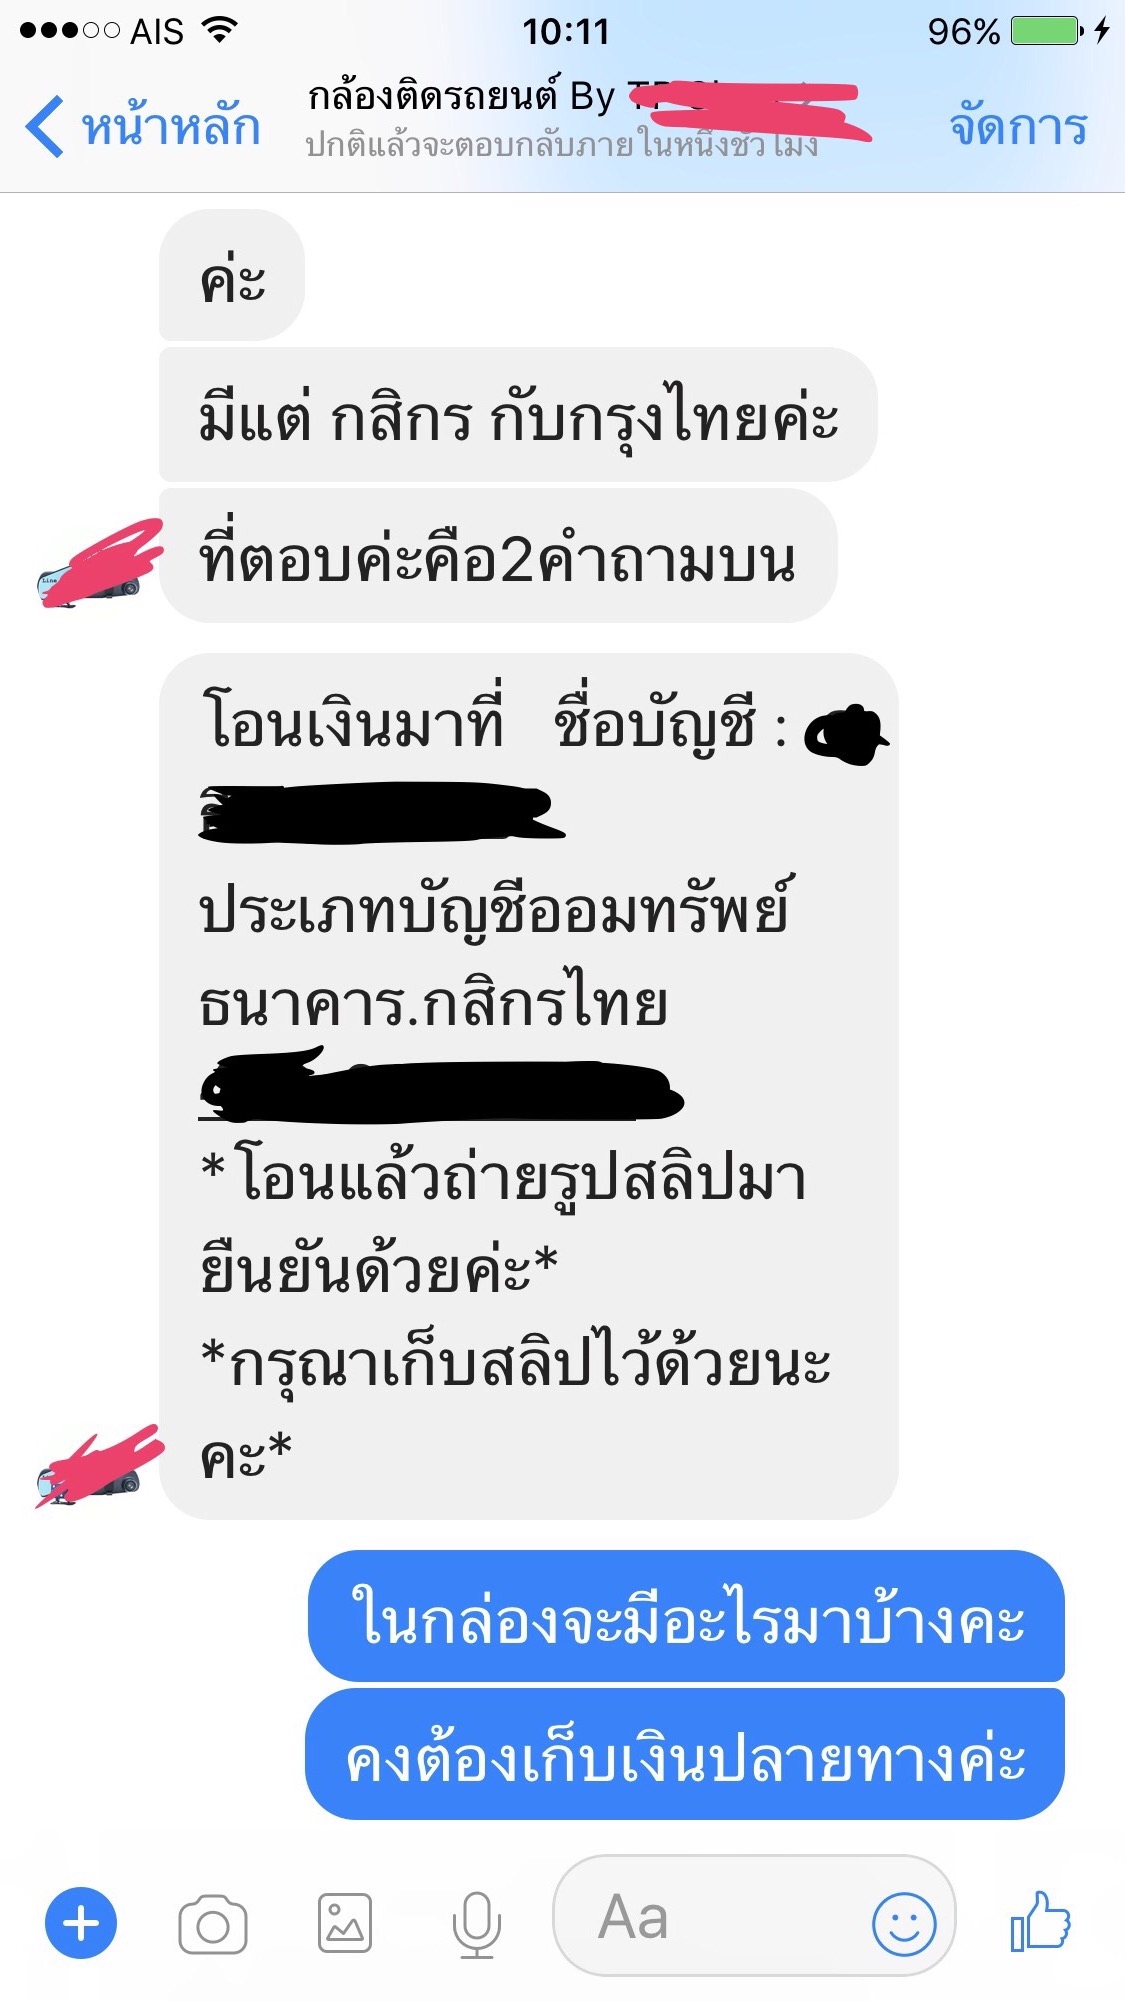Screen dimensions: 1125x2001
Task: Open the กล้องติดรถยนต์ page title
Action: 460,95
